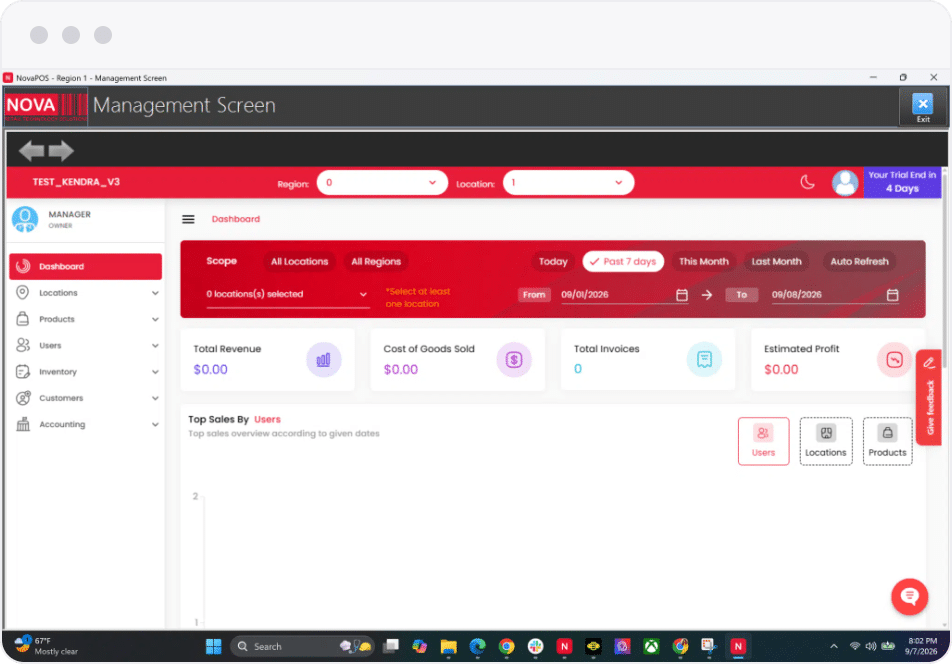Open the chat support bubble
Screen dimensions: 952x664
(x=909, y=597)
